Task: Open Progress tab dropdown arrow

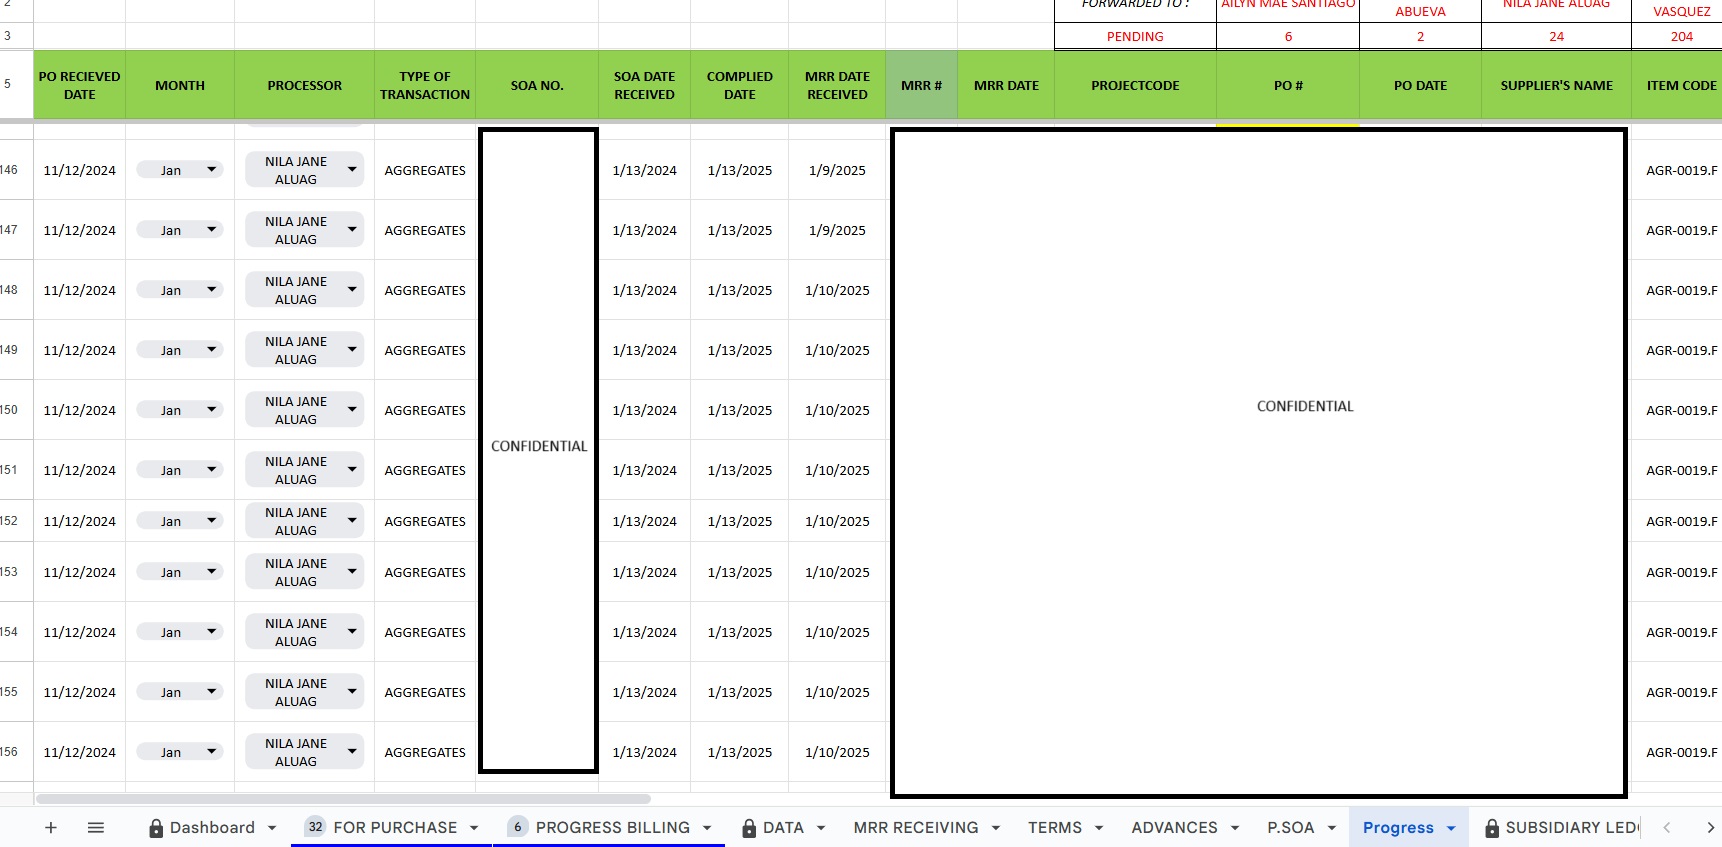Action: tap(1451, 828)
